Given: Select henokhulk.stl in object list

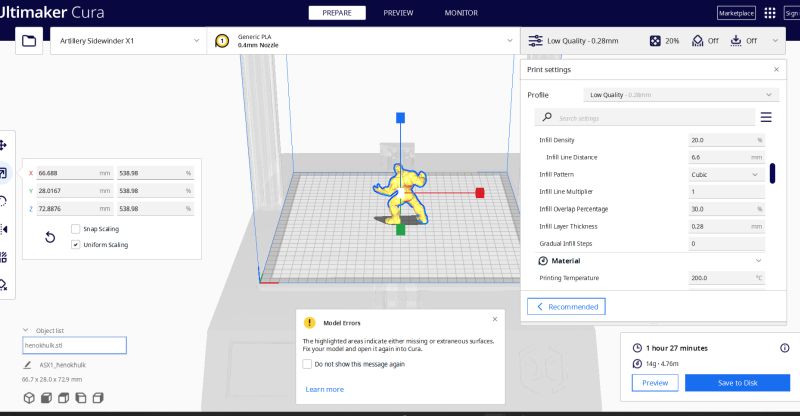Looking at the screenshot, I should (x=74, y=345).
